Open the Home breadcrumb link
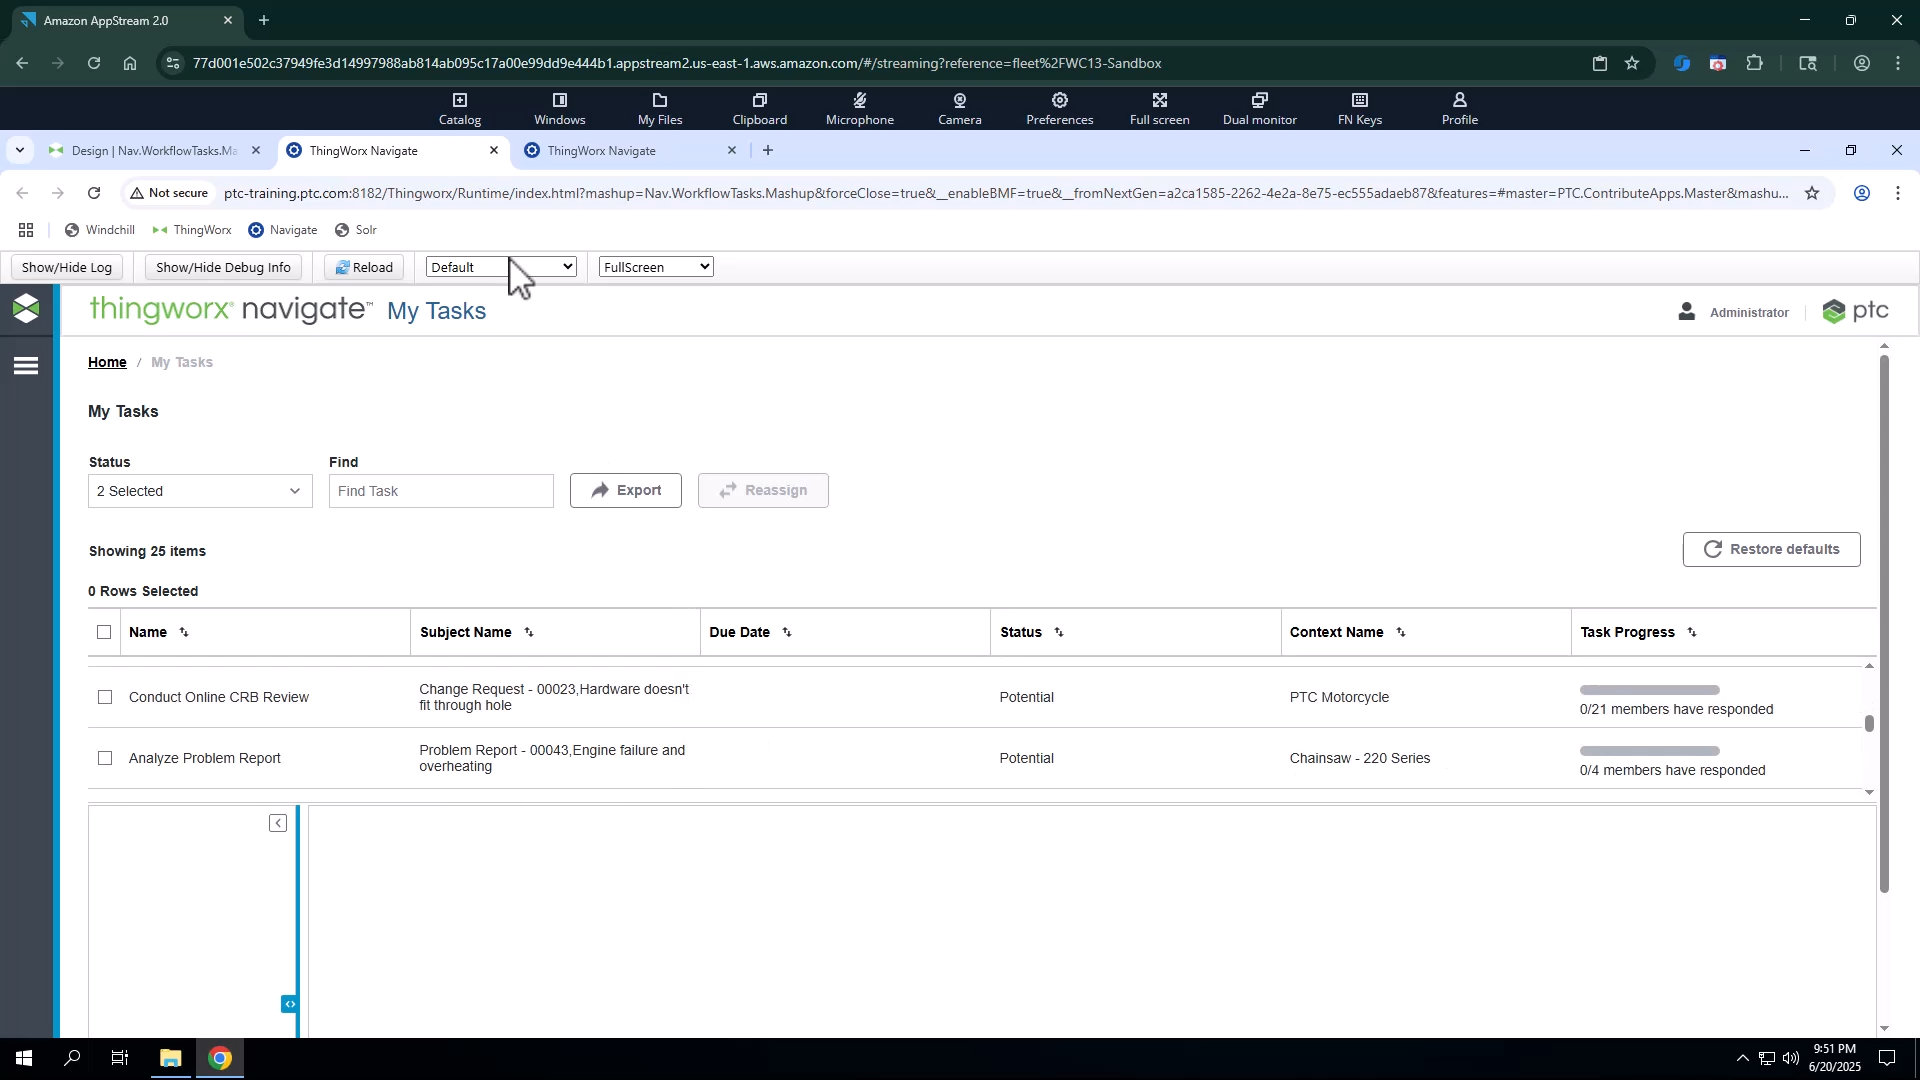Image resolution: width=1920 pixels, height=1080 pixels. point(107,362)
